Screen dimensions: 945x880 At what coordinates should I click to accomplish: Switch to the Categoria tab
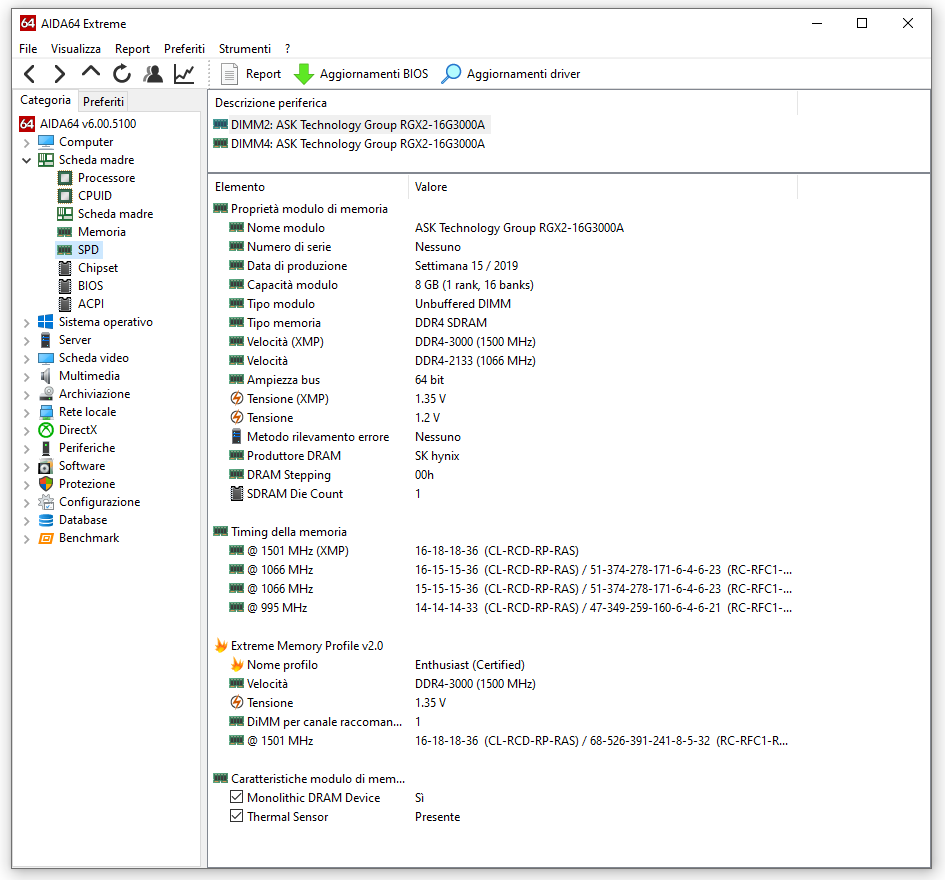[45, 100]
